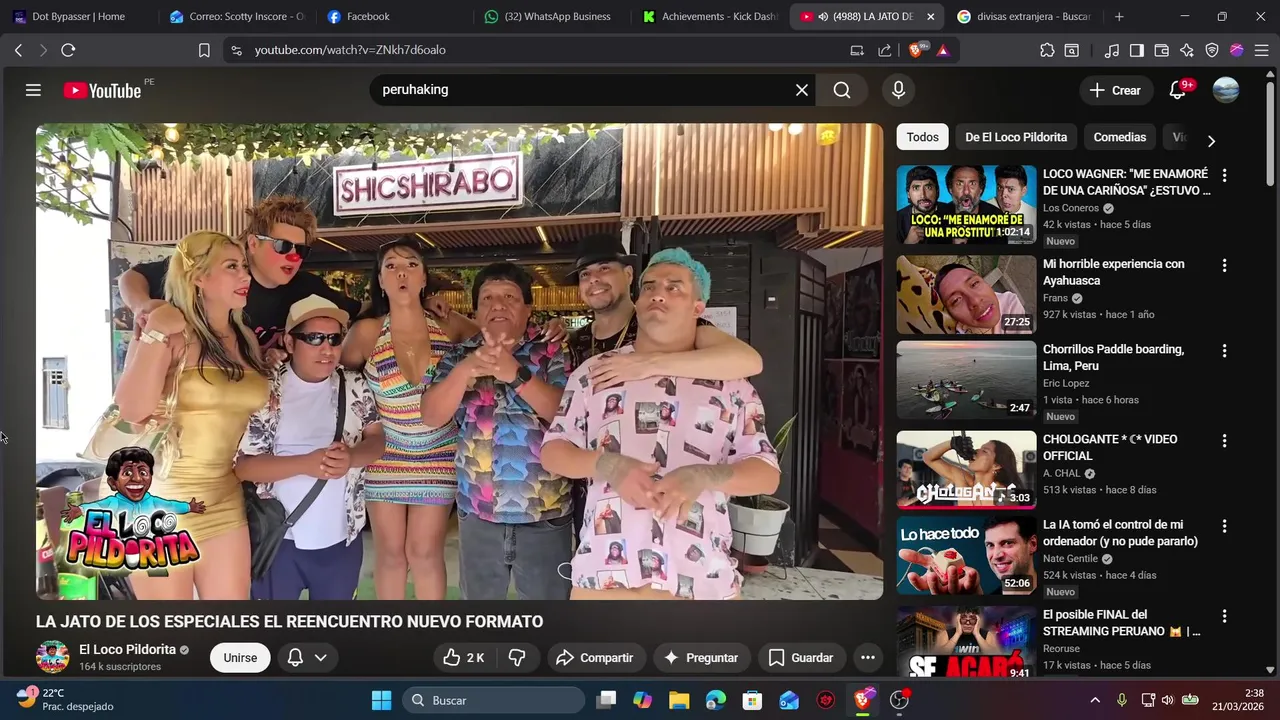View site information icon in address bar
This screenshot has height=720, width=1280.
236,50
